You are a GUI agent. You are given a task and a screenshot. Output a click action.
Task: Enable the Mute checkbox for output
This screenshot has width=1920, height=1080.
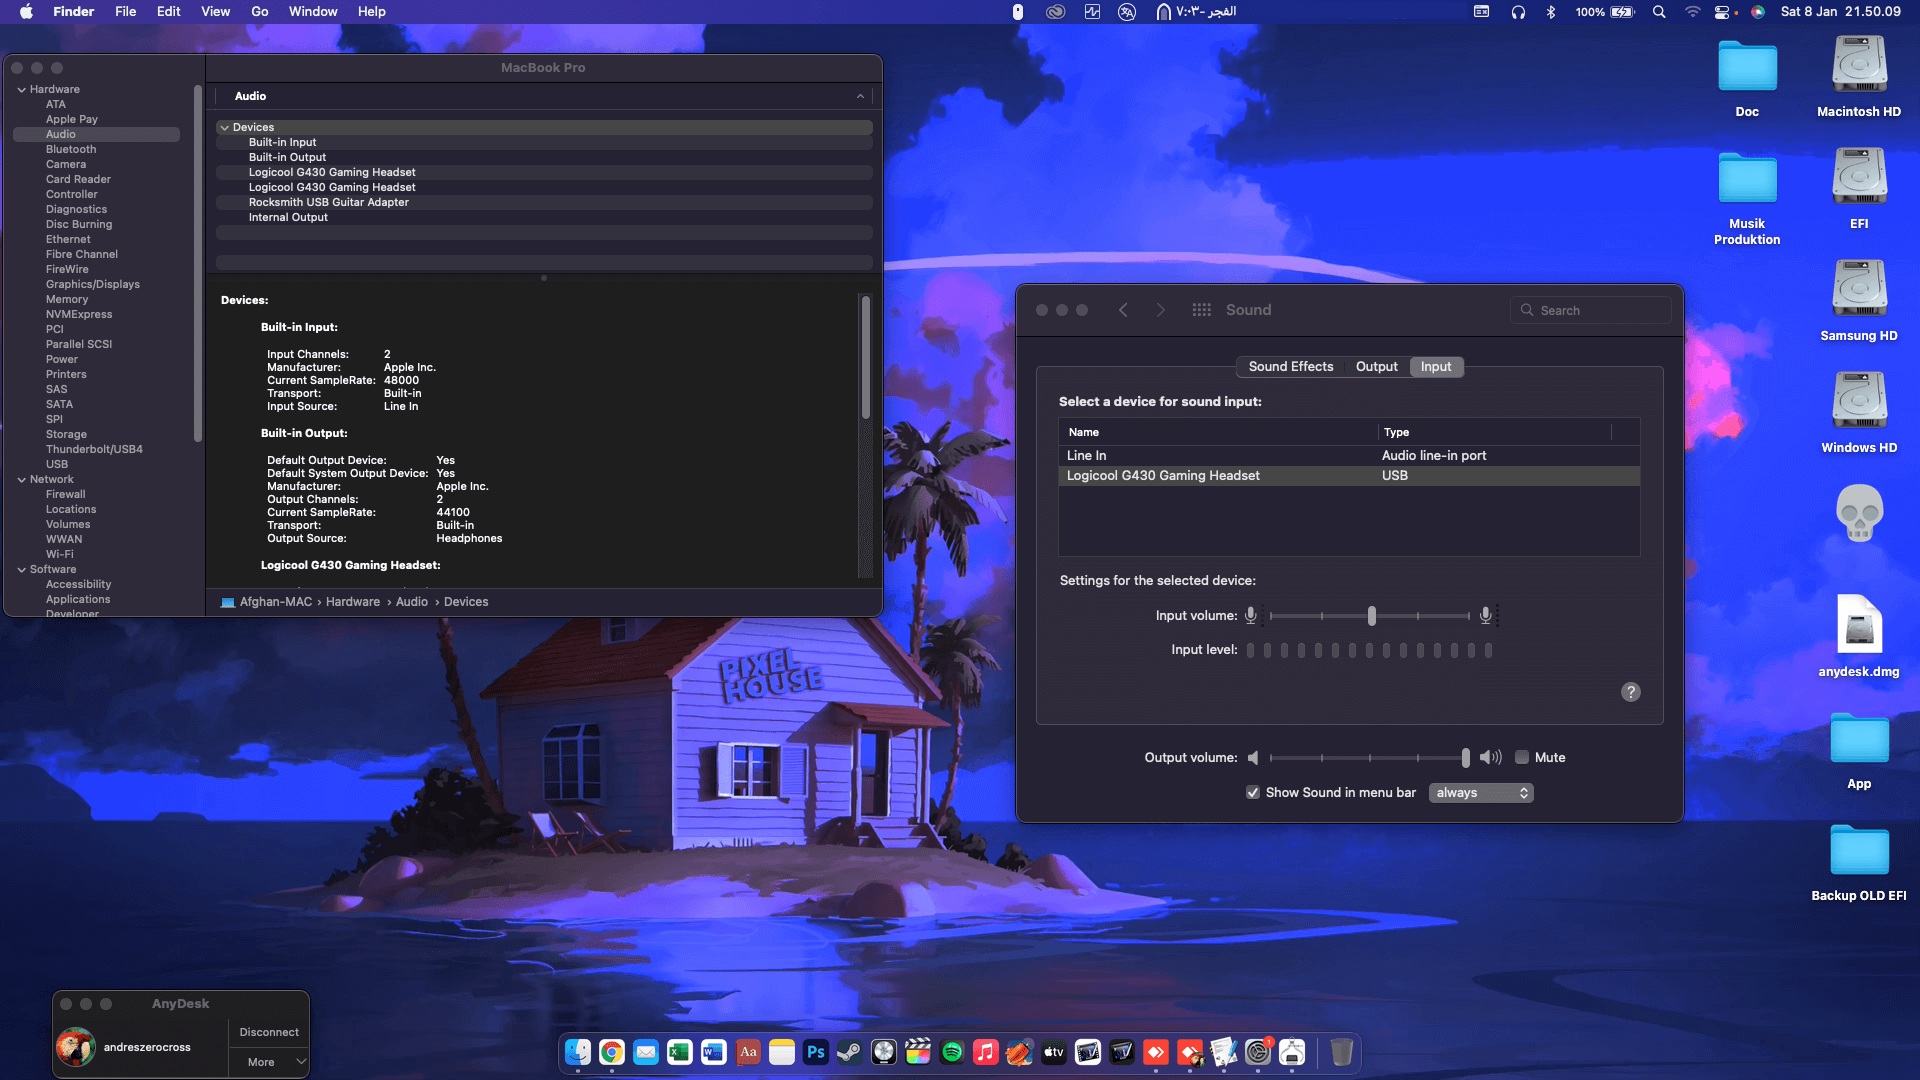point(1523,757)
